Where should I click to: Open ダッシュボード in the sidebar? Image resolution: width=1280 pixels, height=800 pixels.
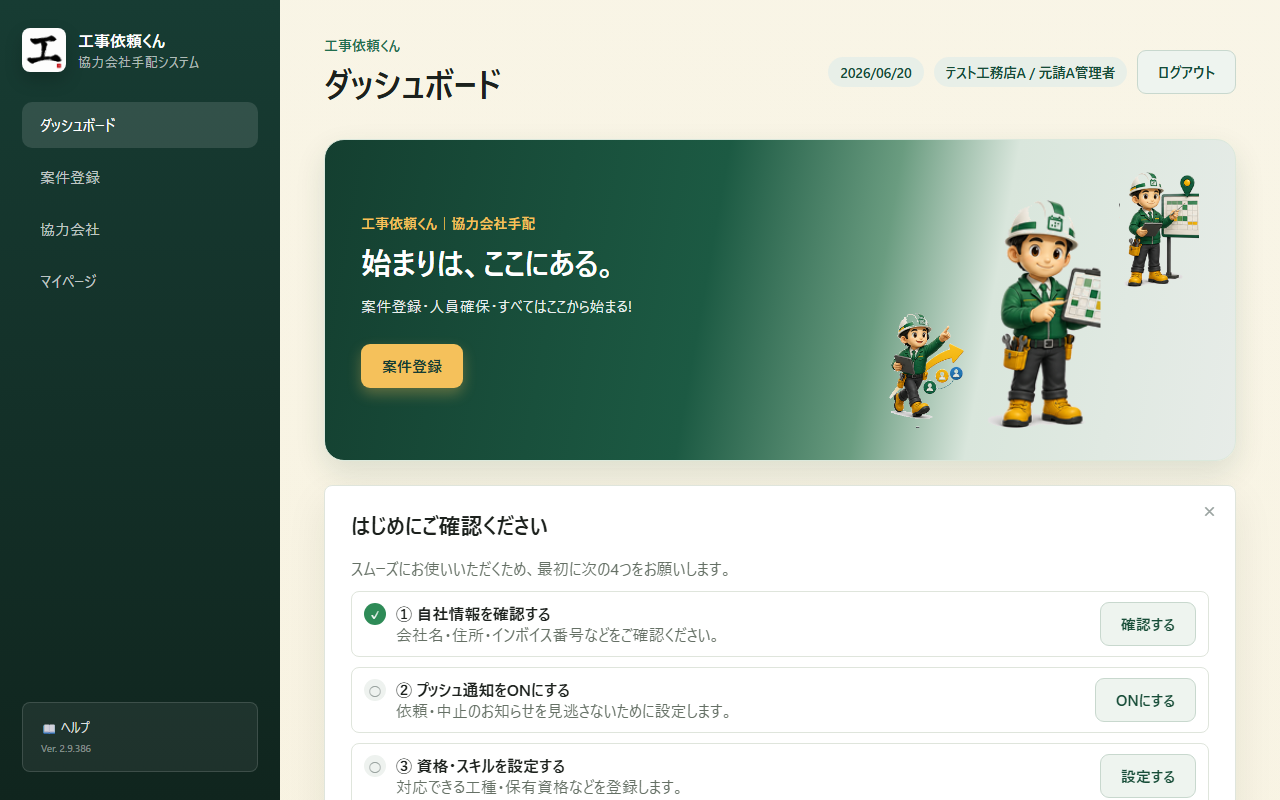[x=140, y=125]
